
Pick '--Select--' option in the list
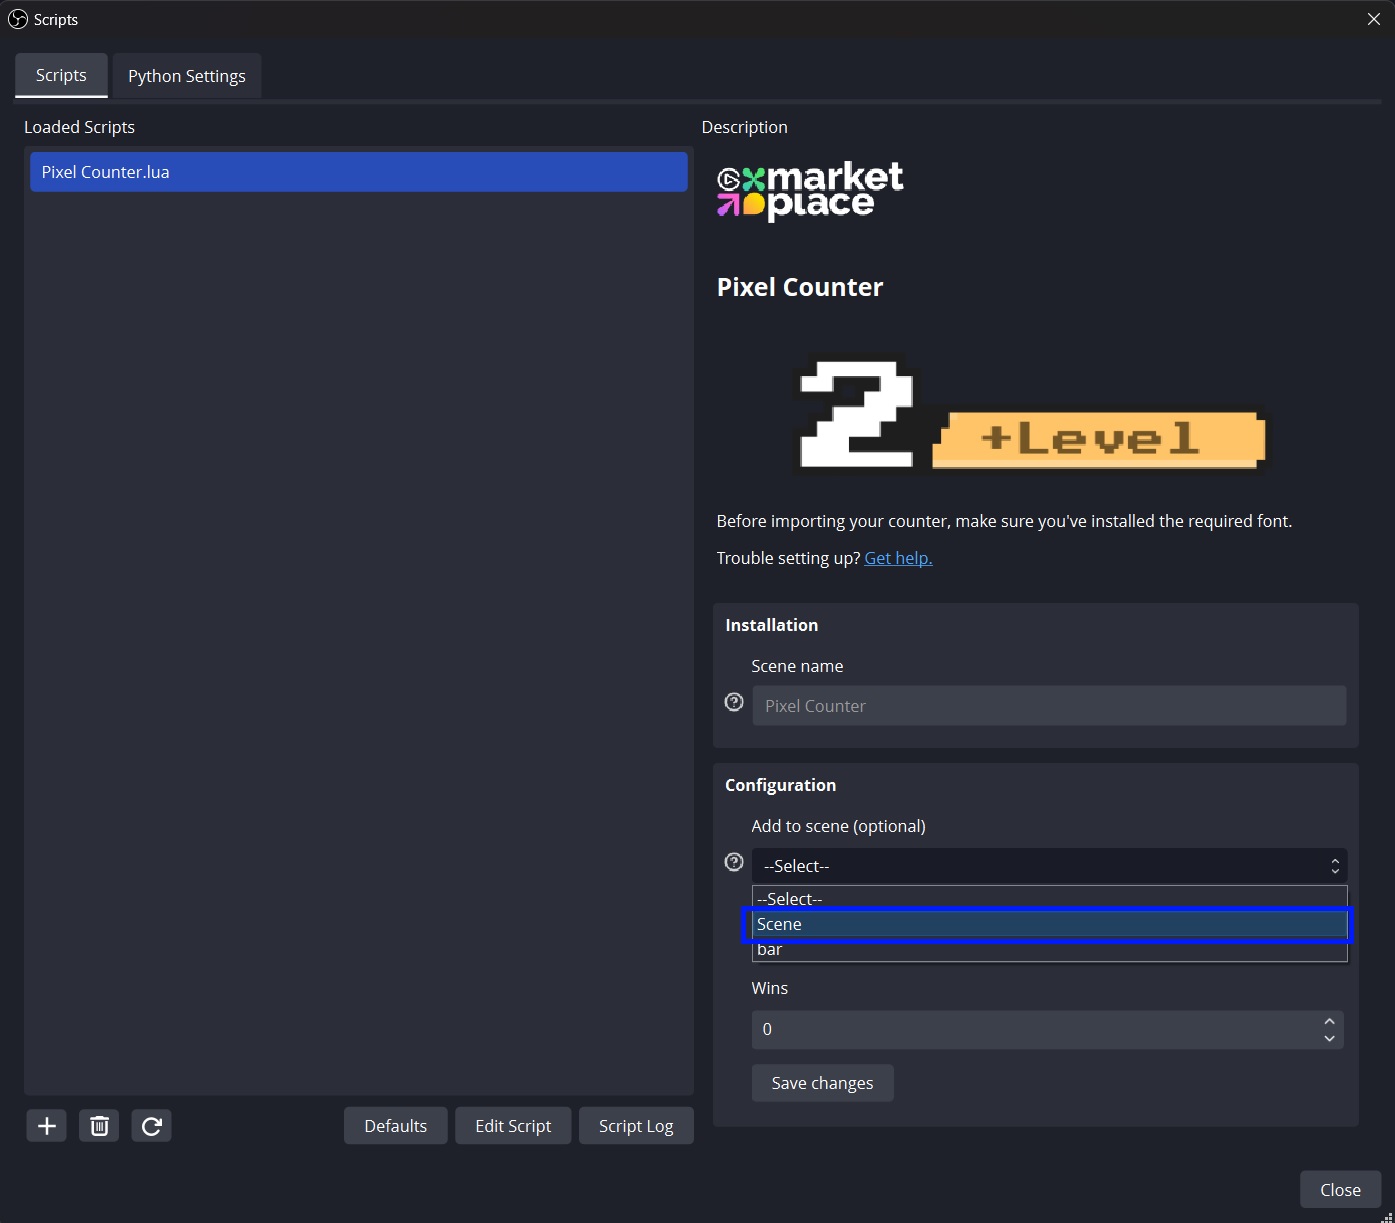coord(1048,898)
